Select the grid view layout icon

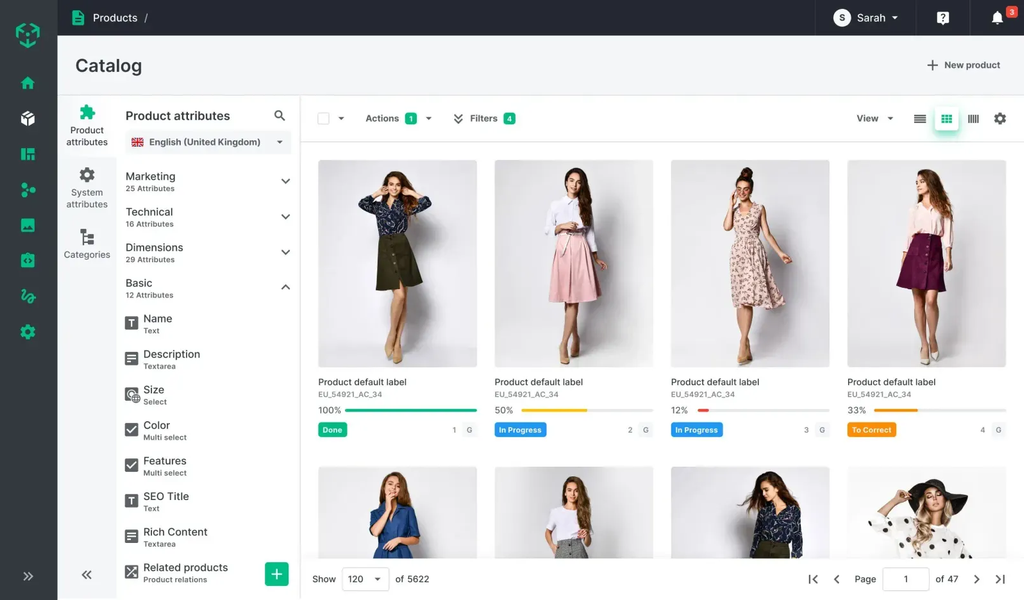click(x=946, y=119)
